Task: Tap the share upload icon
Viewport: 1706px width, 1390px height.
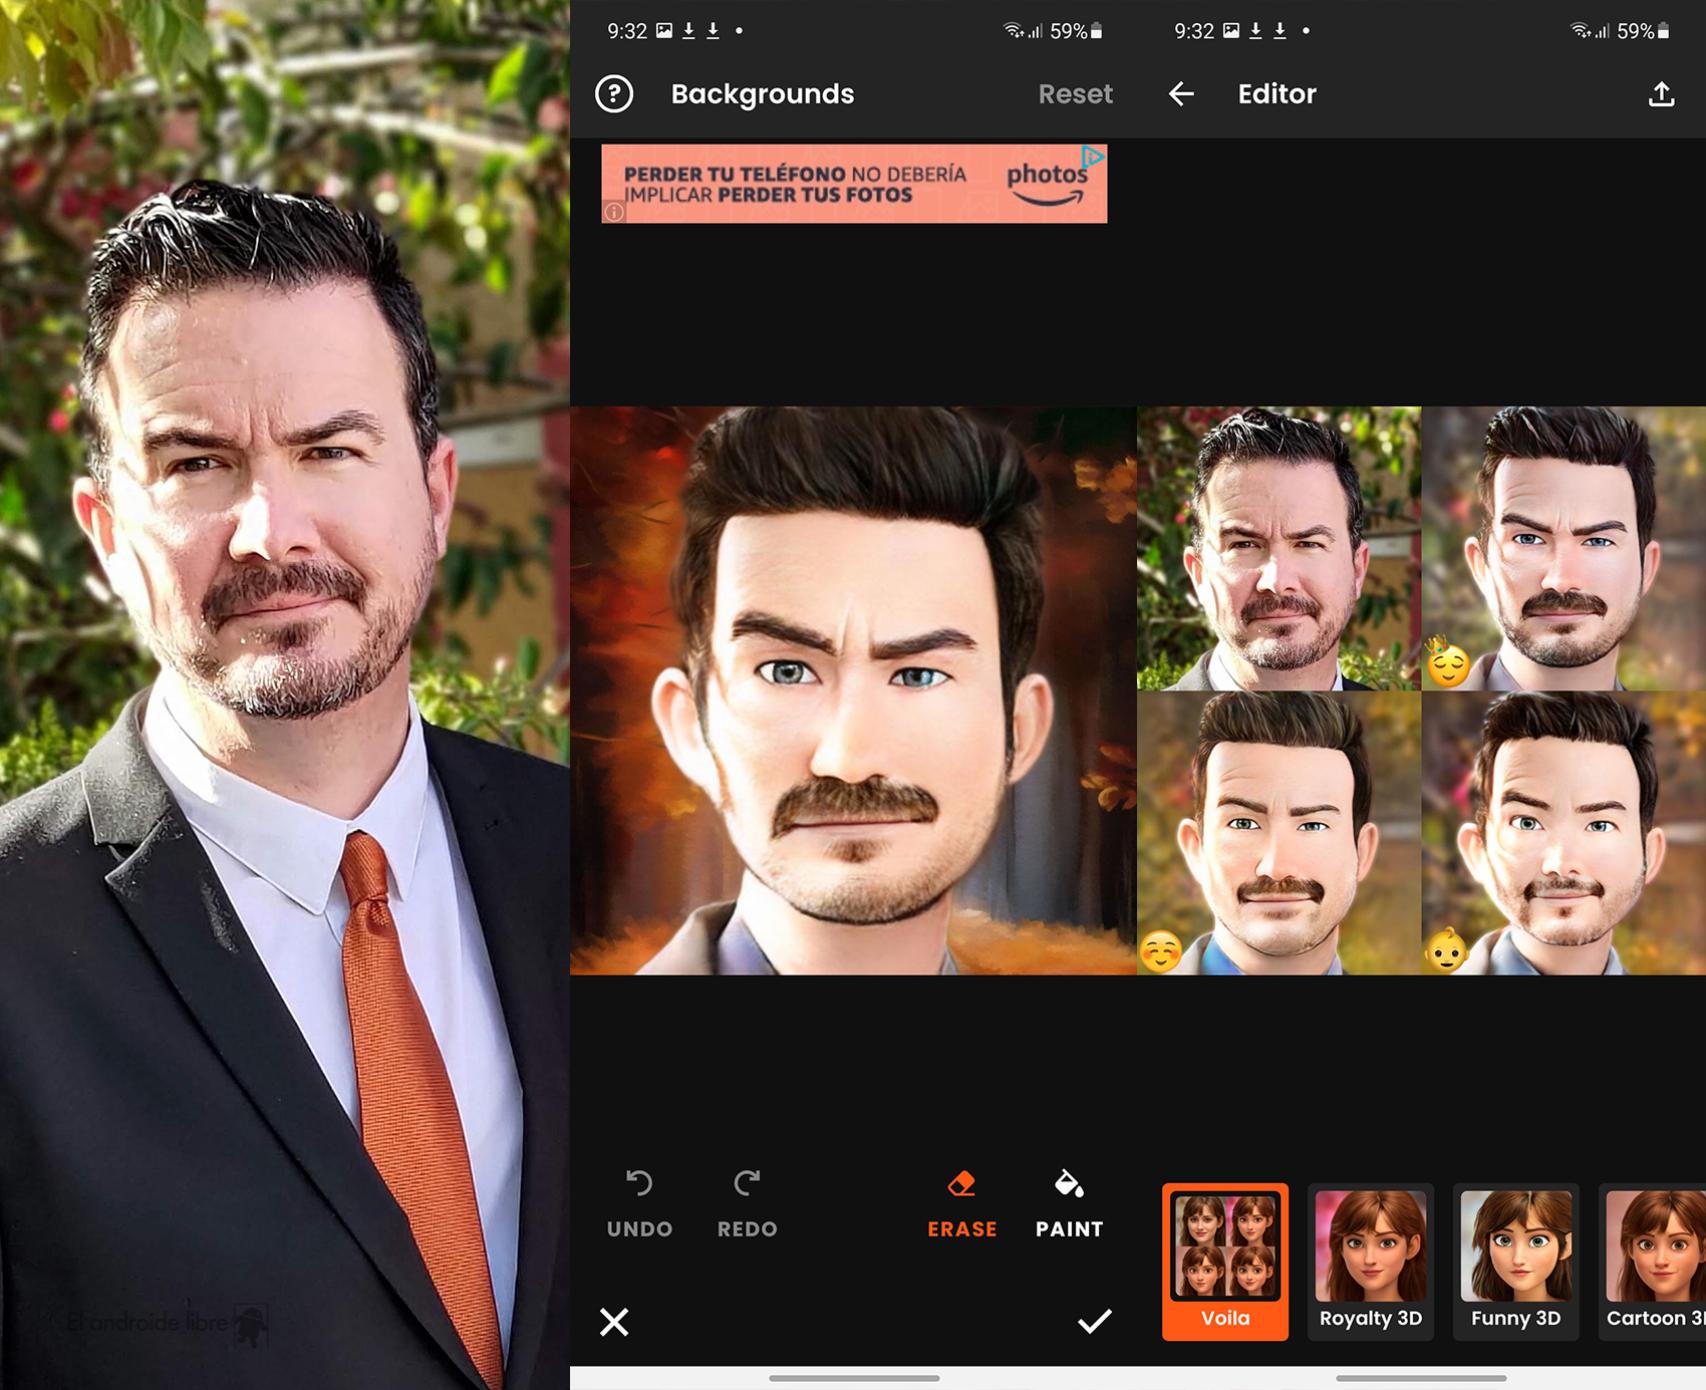Action: pos(1660,94)
